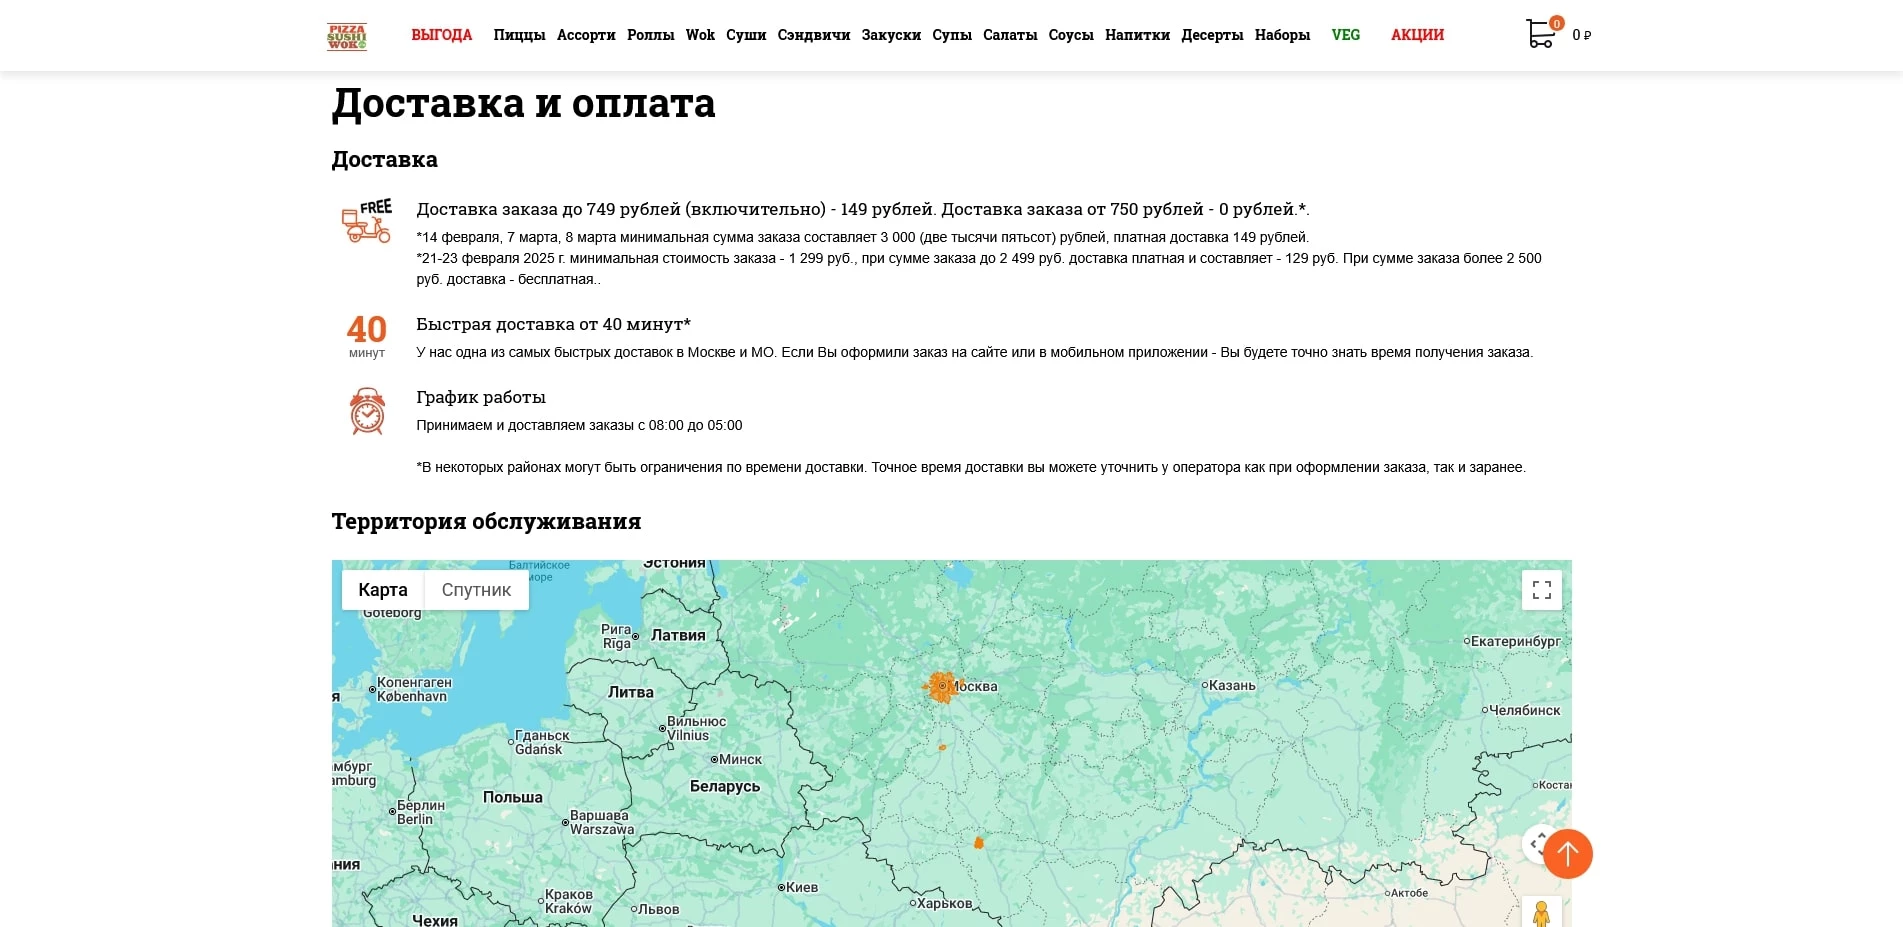Click the free delivery scooter icon
The height and width of the screenshot is (927, 1903).
(x=367, y=221)
